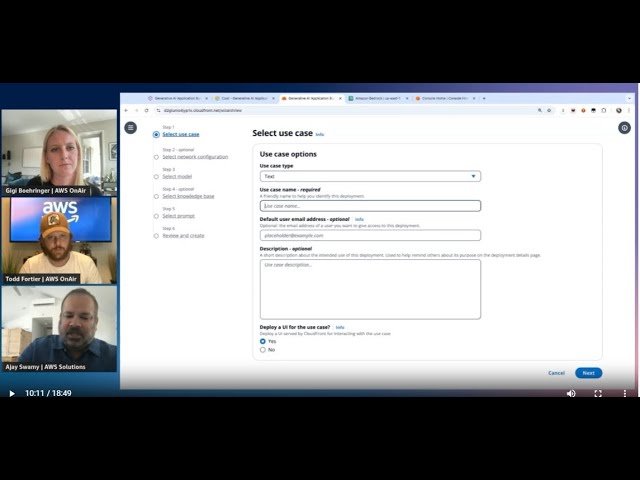The image size is (640, 480).
Task: Select No for deploying a UI
Action: [263, 350]
